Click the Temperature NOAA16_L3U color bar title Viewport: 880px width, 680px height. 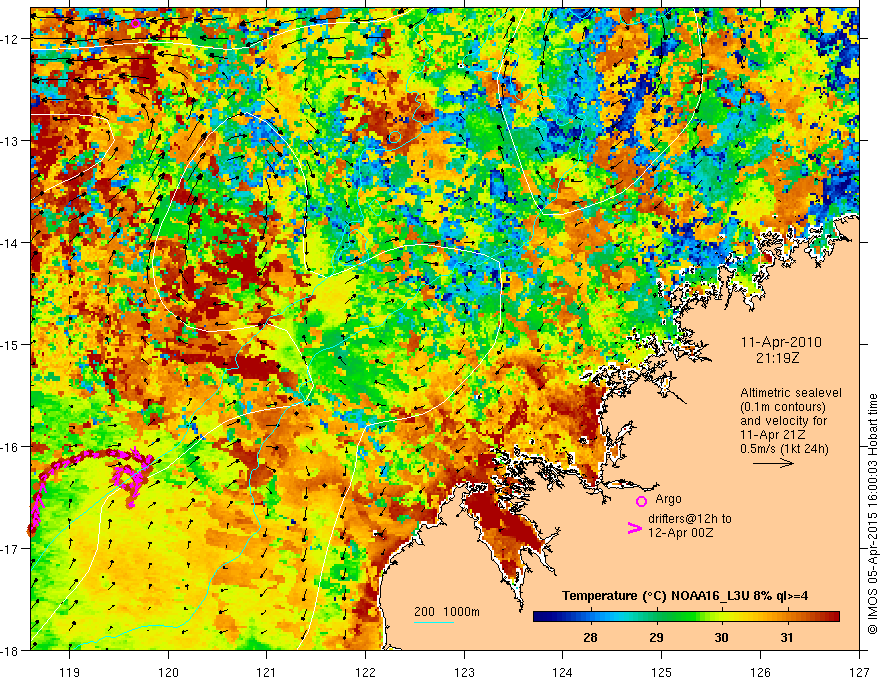pos(685,596)
